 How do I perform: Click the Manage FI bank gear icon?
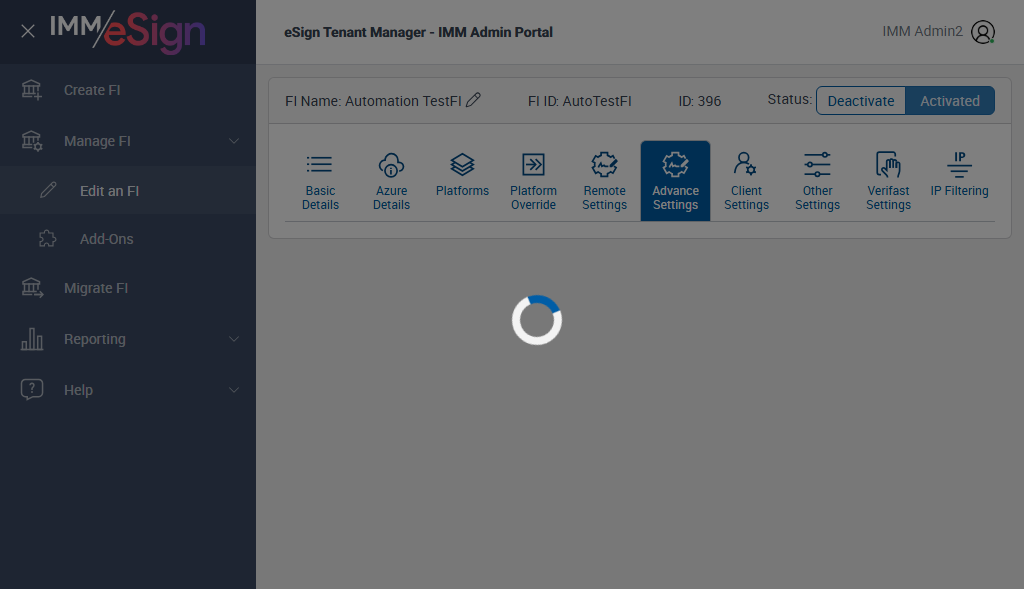(31, 141)
